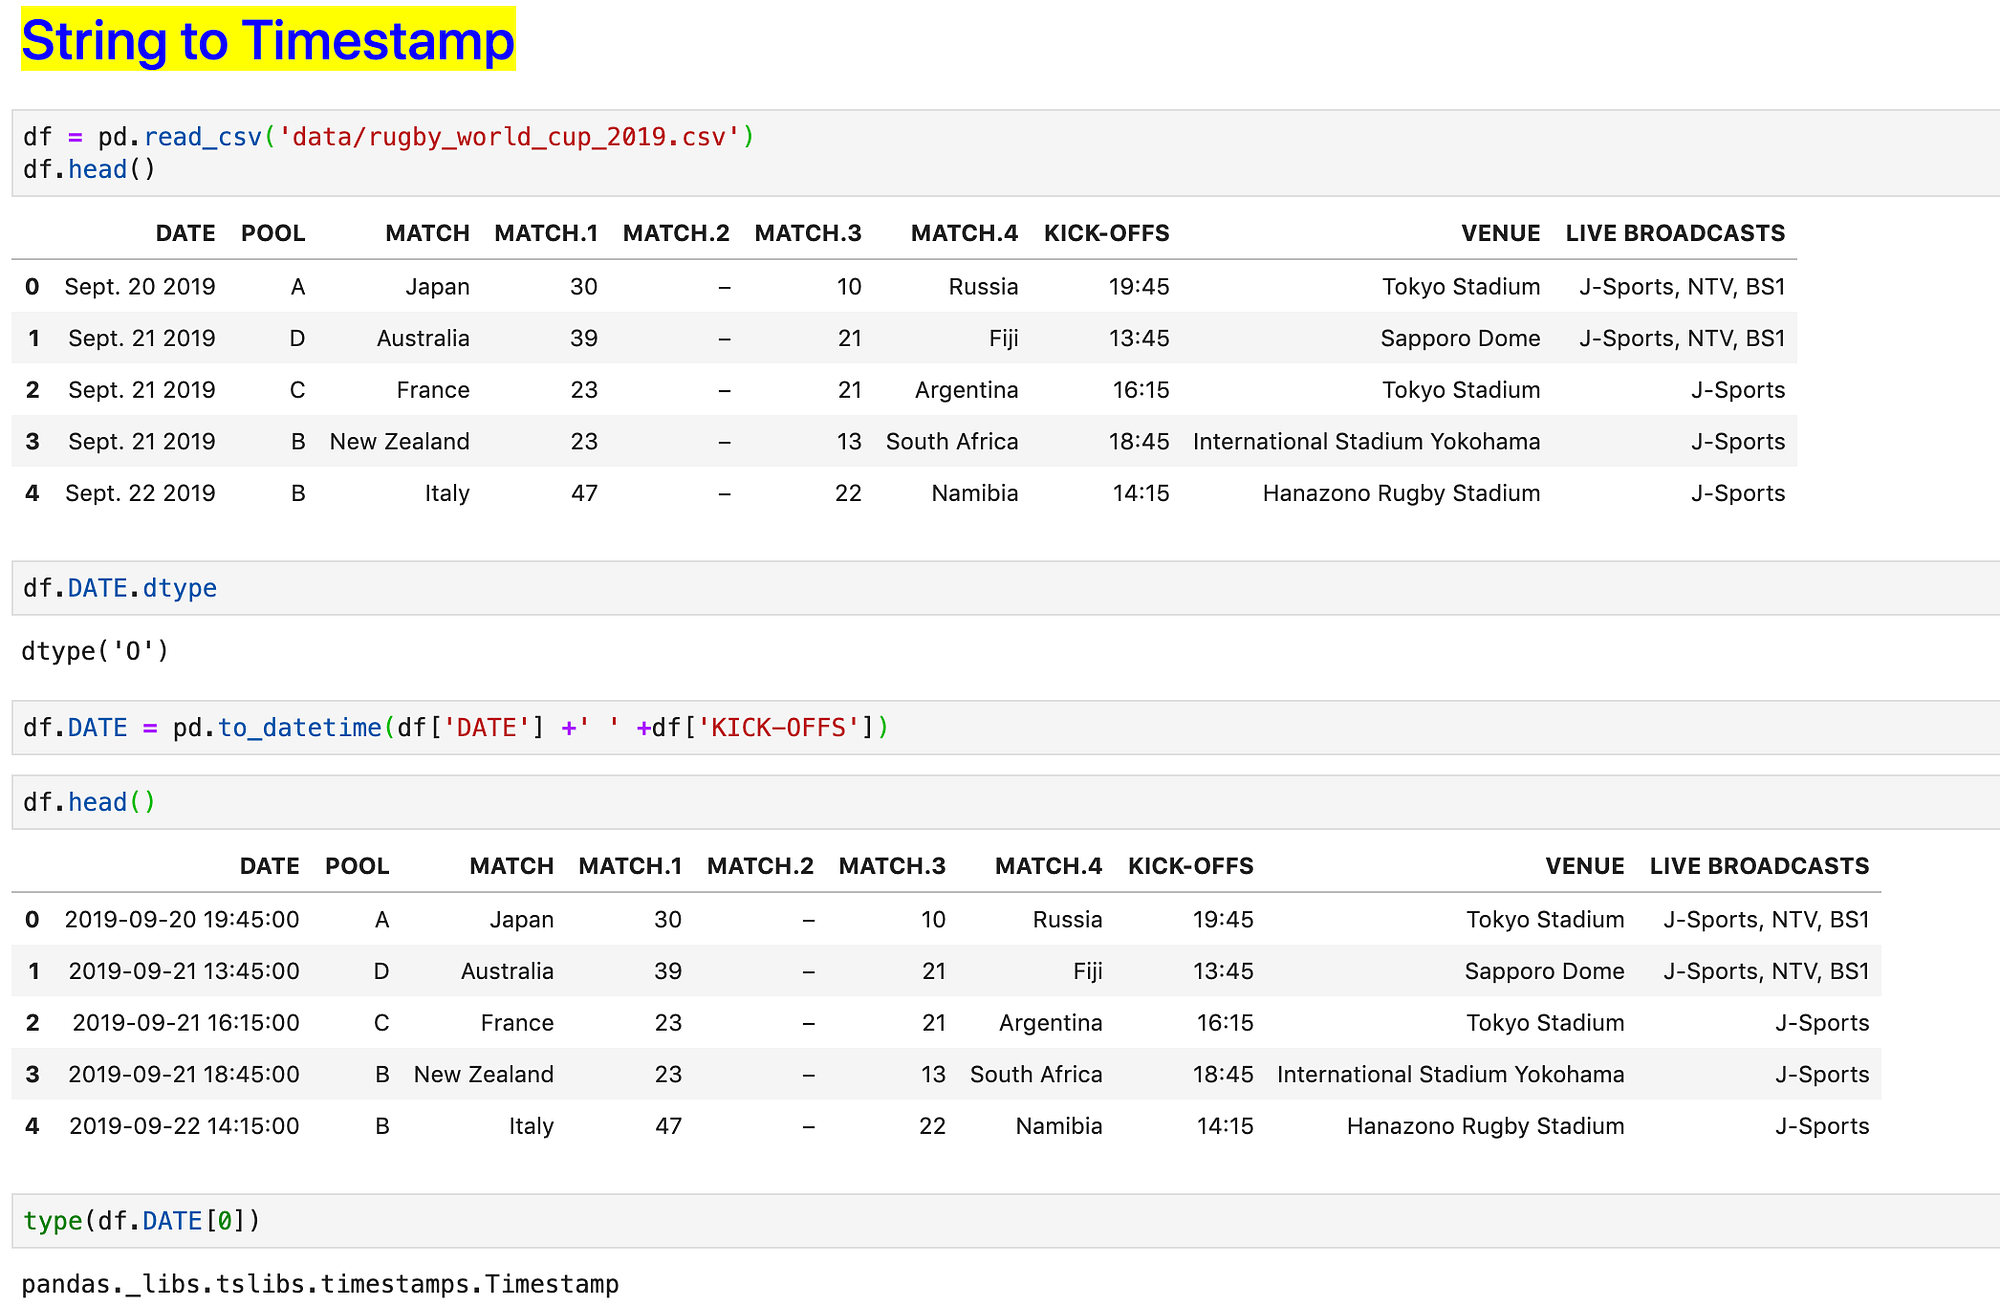2000x1308 pixels.
Task: Click 'International Stadium Yokohama' in first table
Action: pyautogui.click(x=1366, y=442)
